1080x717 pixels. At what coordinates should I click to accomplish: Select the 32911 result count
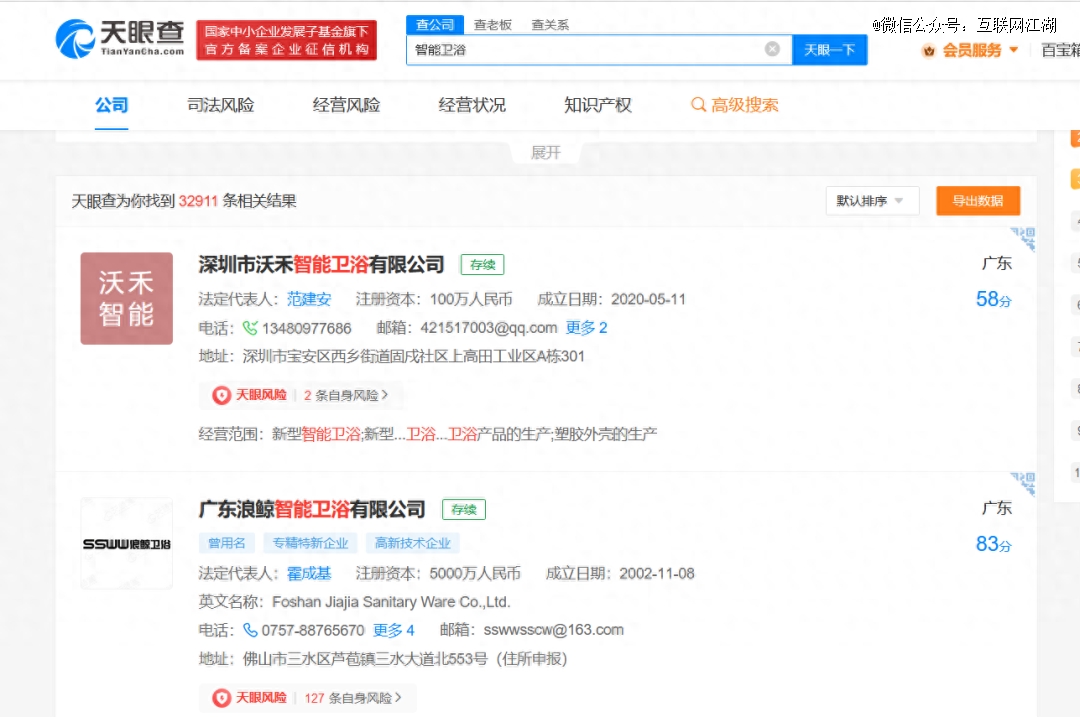(x=198, y=201)
